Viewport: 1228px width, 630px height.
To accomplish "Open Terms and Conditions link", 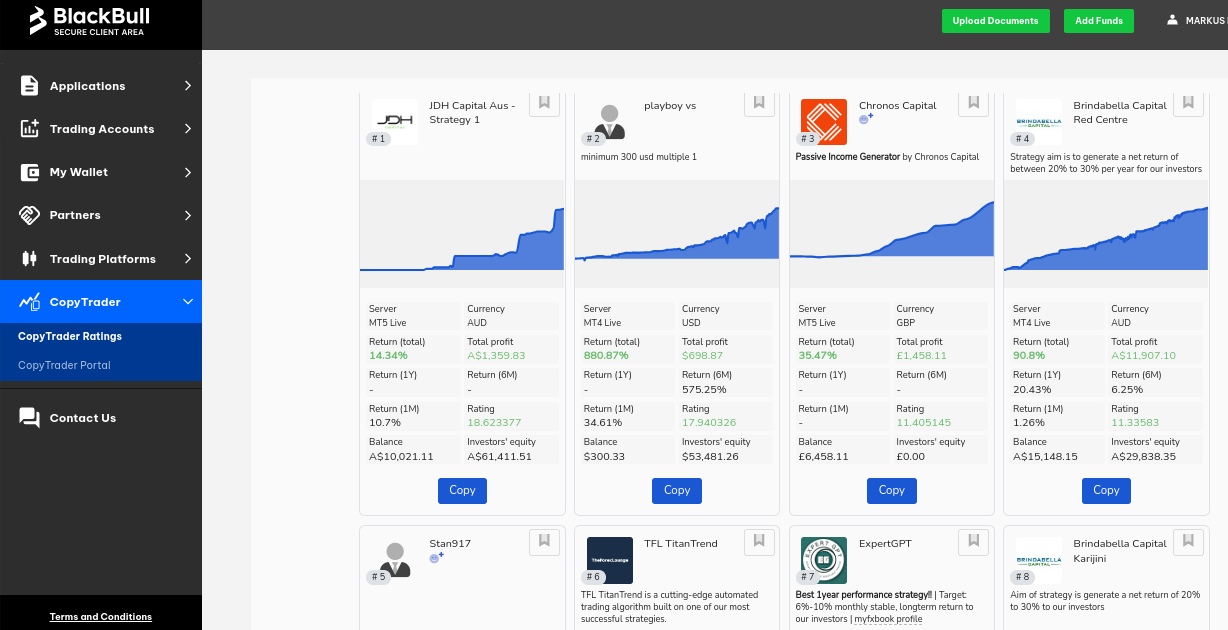I will tap(101, 617).
